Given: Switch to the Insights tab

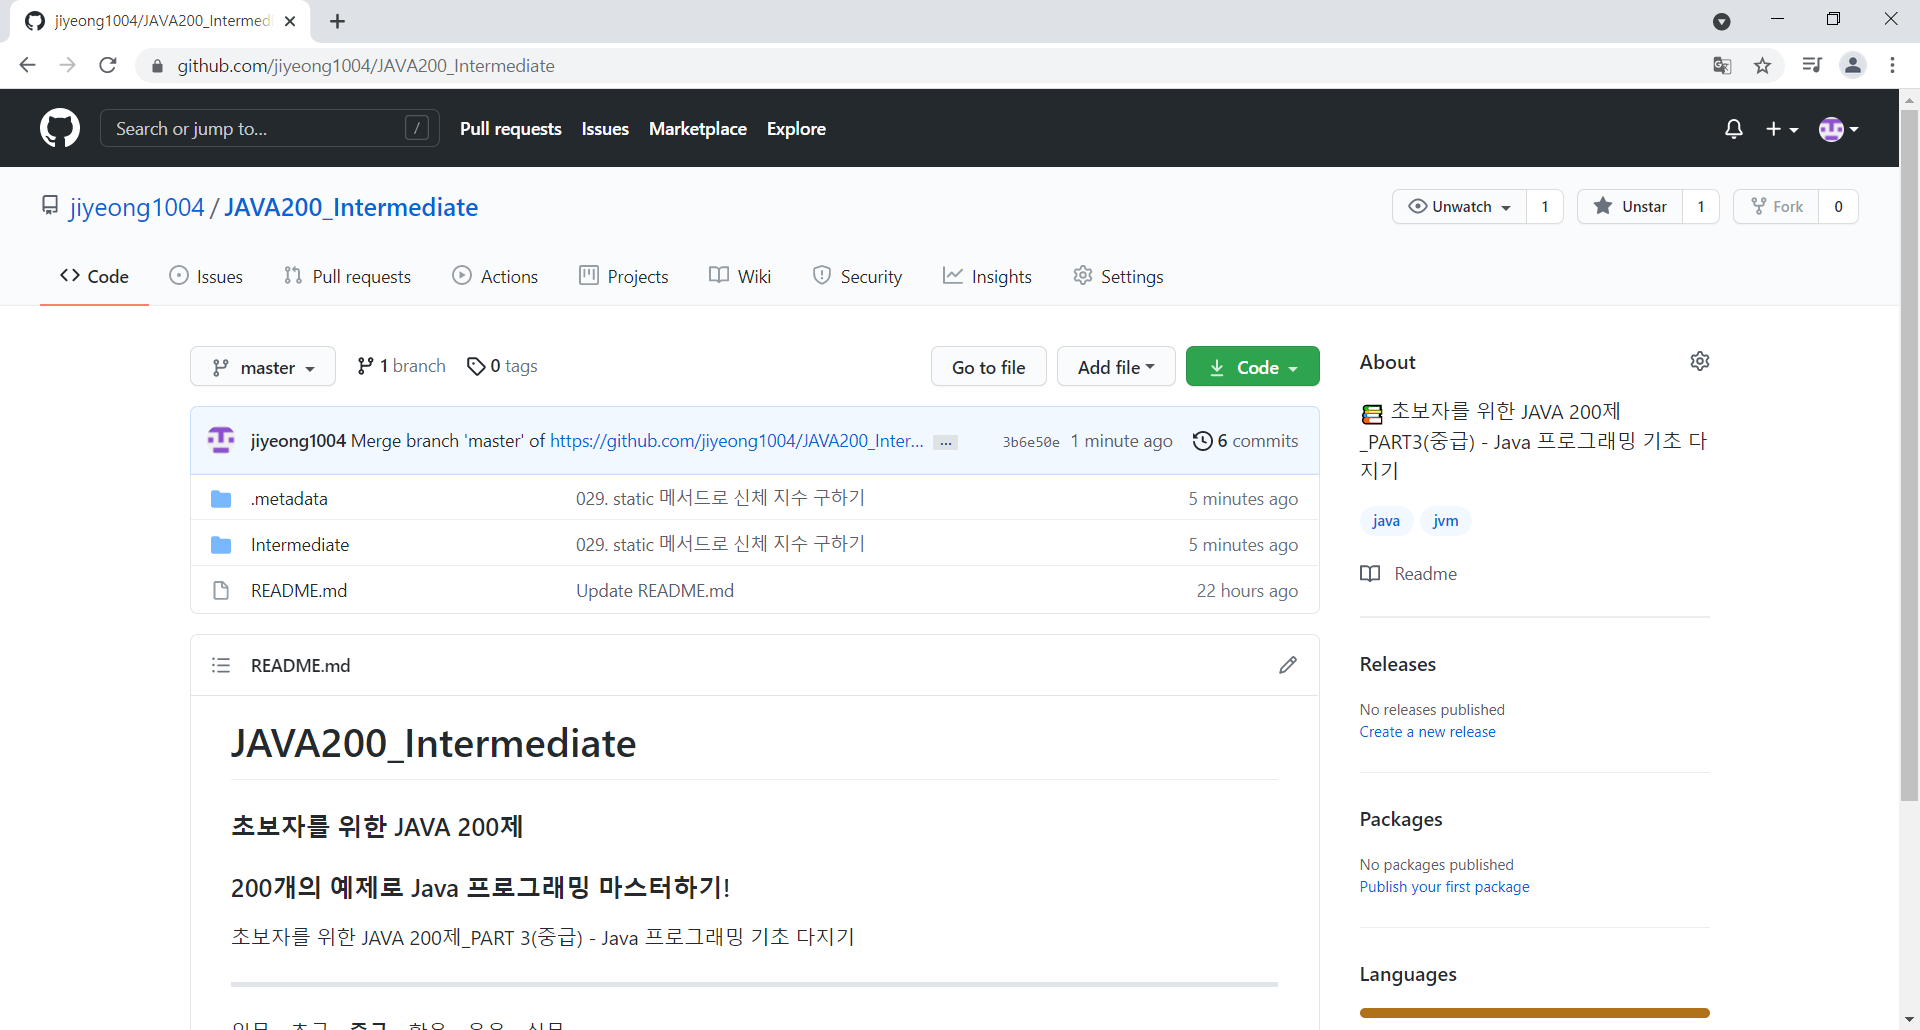Looking at the screenshot, I should point(987,276).
